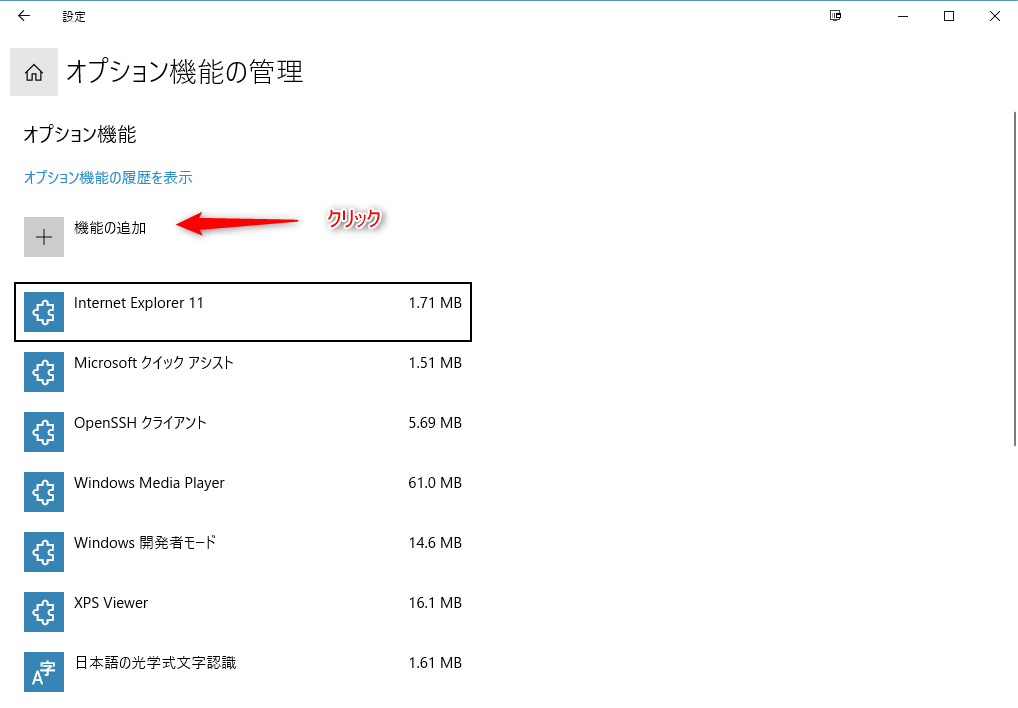Click the 5.69 MB size value
Viewport: 1018px width, 708px height.
tap(435, 423)
